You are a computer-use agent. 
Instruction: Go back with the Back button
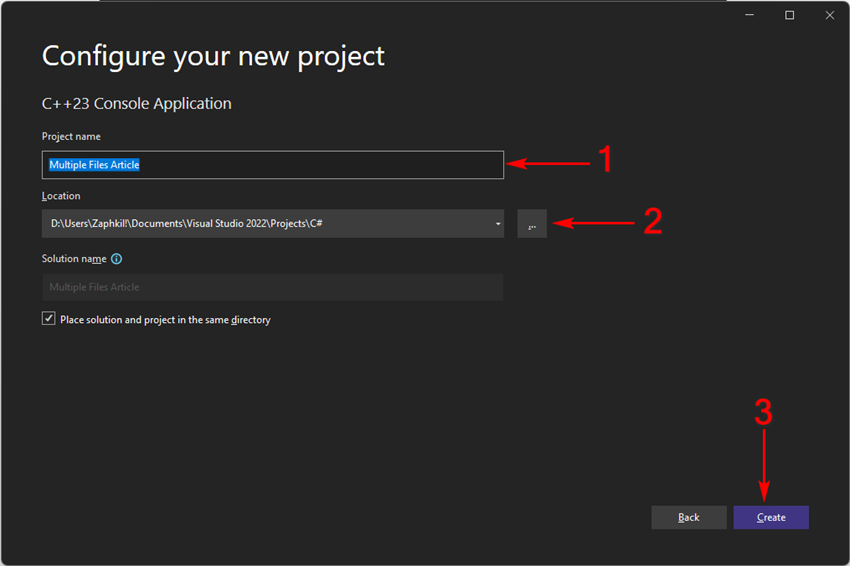[688, 517]
